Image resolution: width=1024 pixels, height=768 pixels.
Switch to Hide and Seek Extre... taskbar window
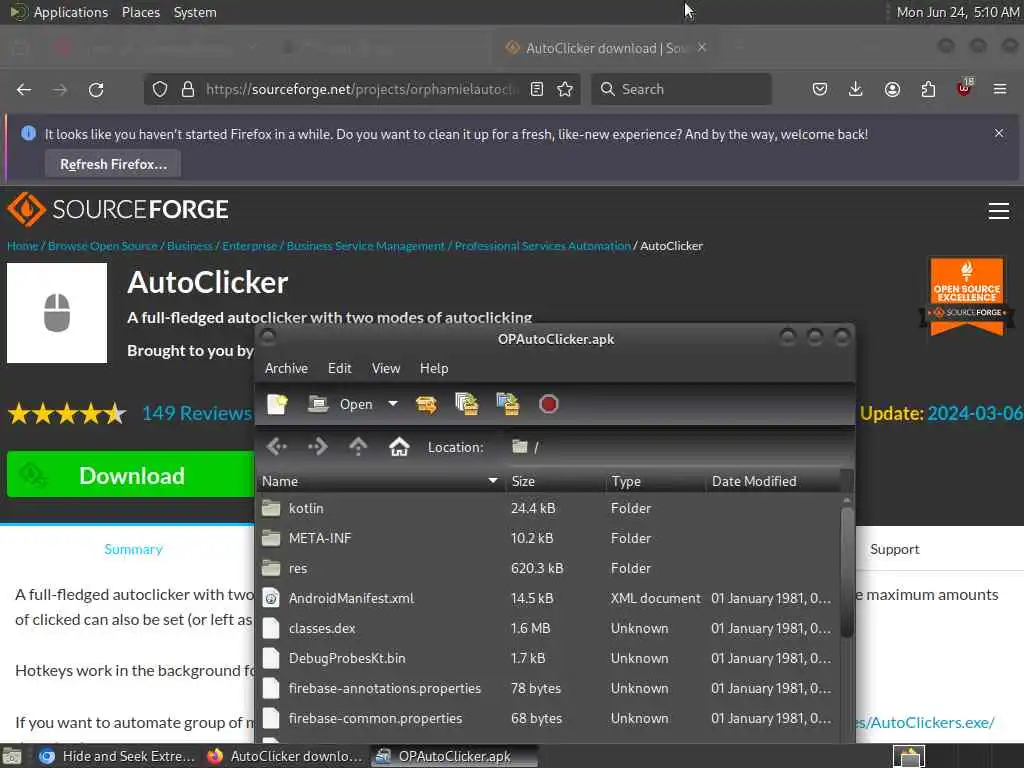pos(117,756)
